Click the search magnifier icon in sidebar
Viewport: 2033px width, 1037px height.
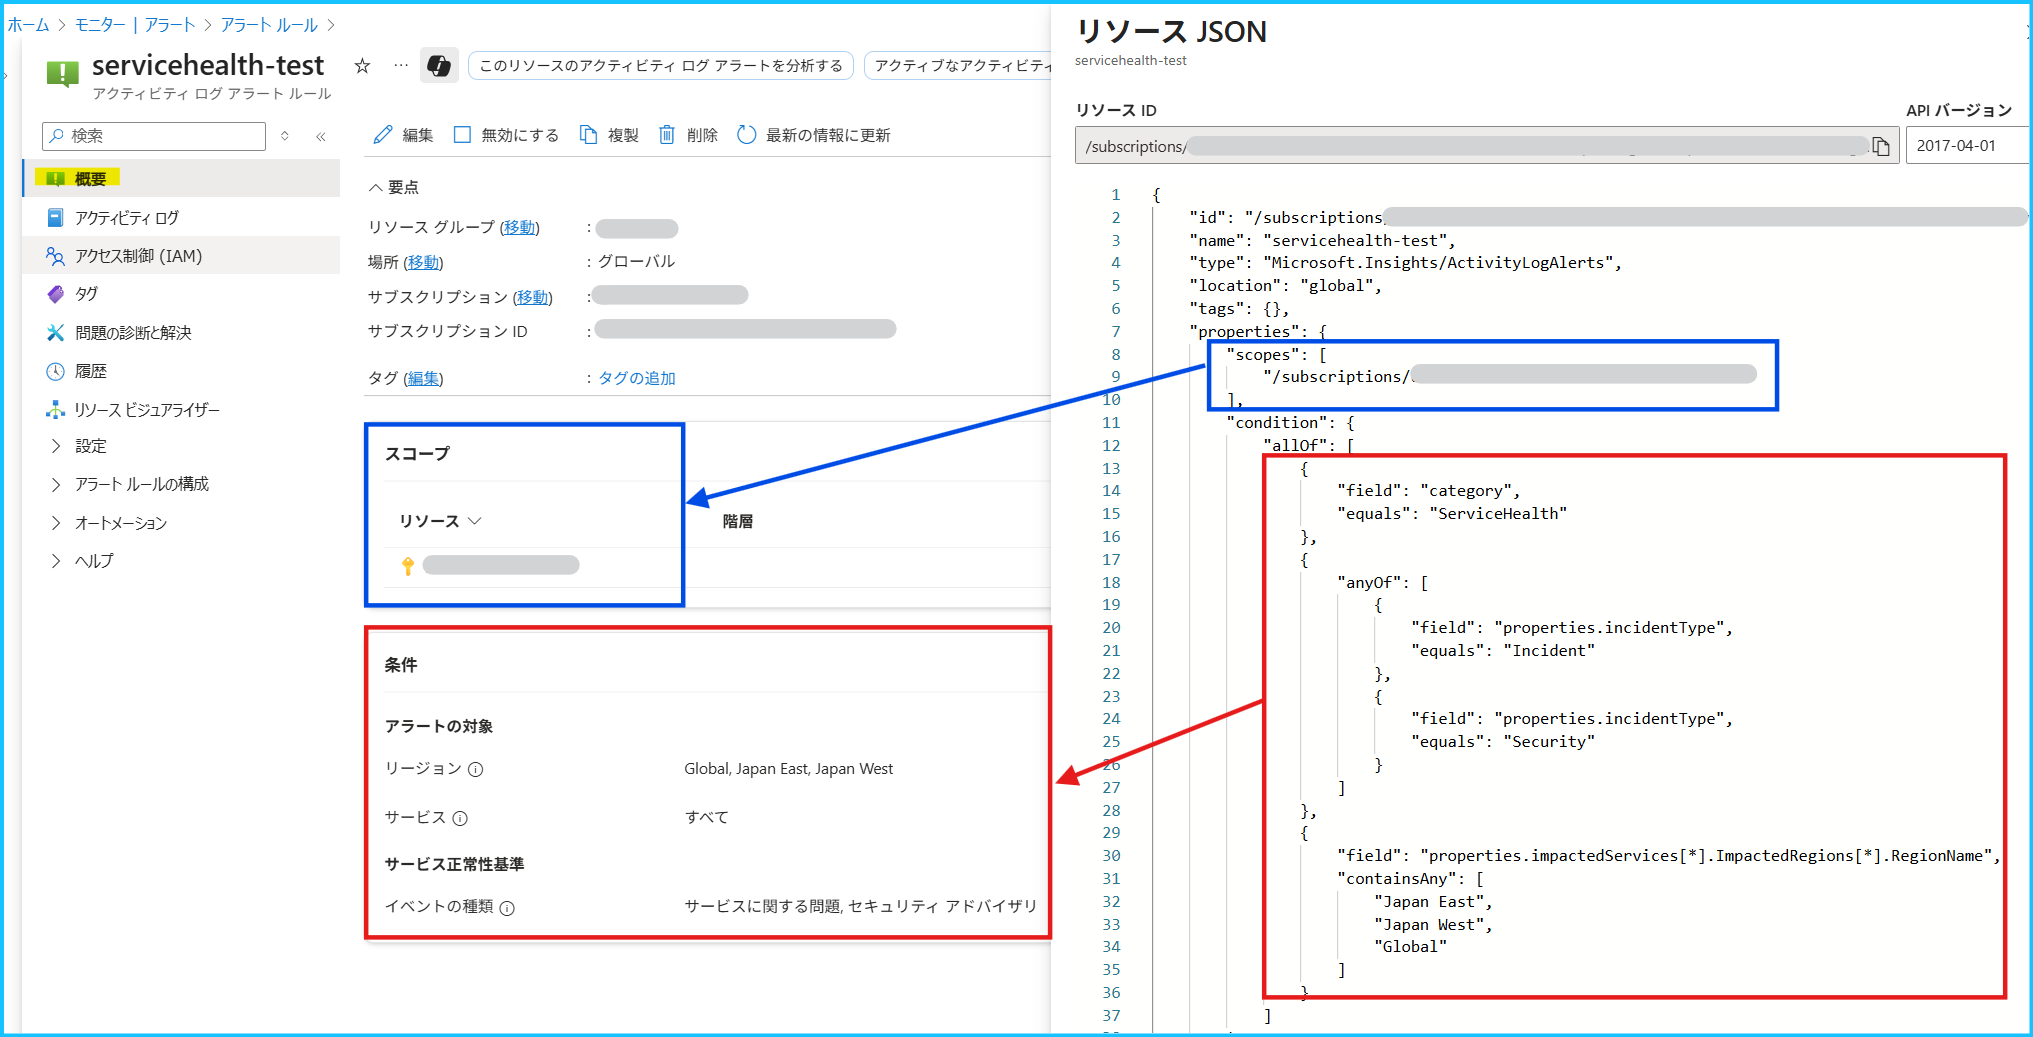57,136
